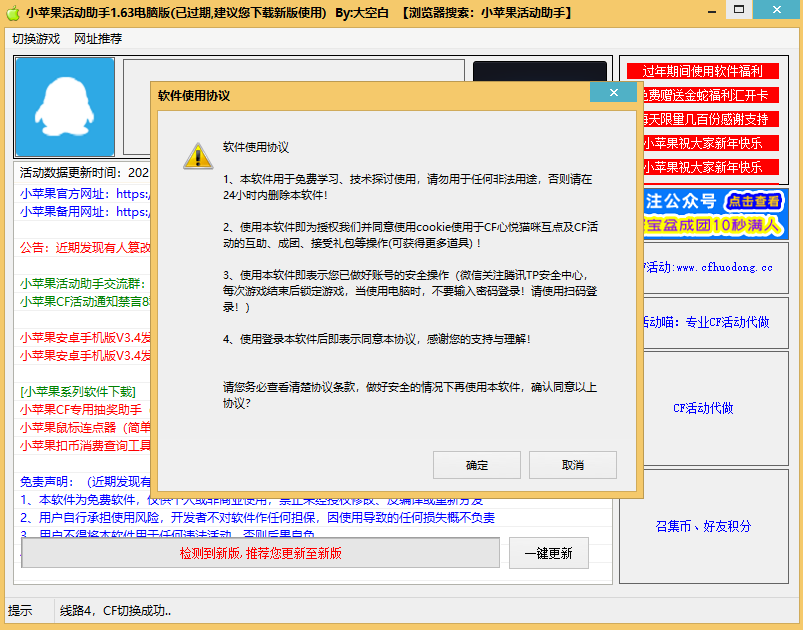Click the 取消 button in the agreement dialog
Viewport: 803px width, 630px height.
coord(573,465)
